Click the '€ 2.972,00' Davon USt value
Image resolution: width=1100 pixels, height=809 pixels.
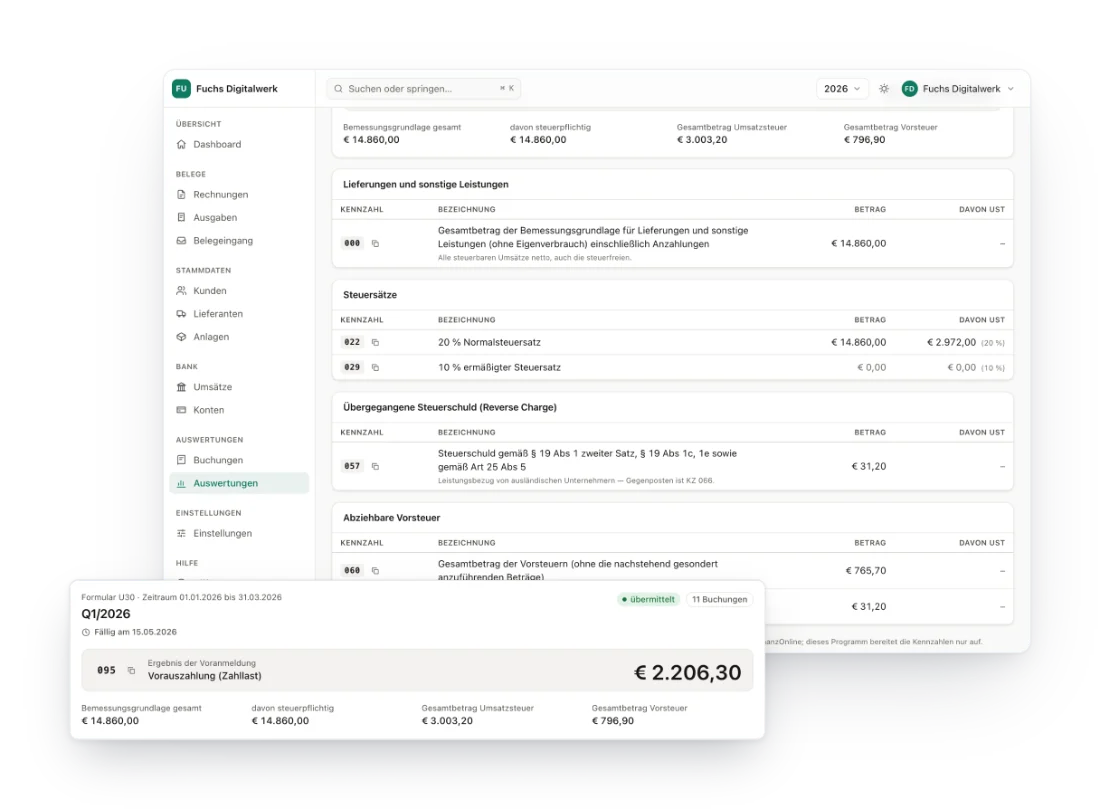click(951, 342)
